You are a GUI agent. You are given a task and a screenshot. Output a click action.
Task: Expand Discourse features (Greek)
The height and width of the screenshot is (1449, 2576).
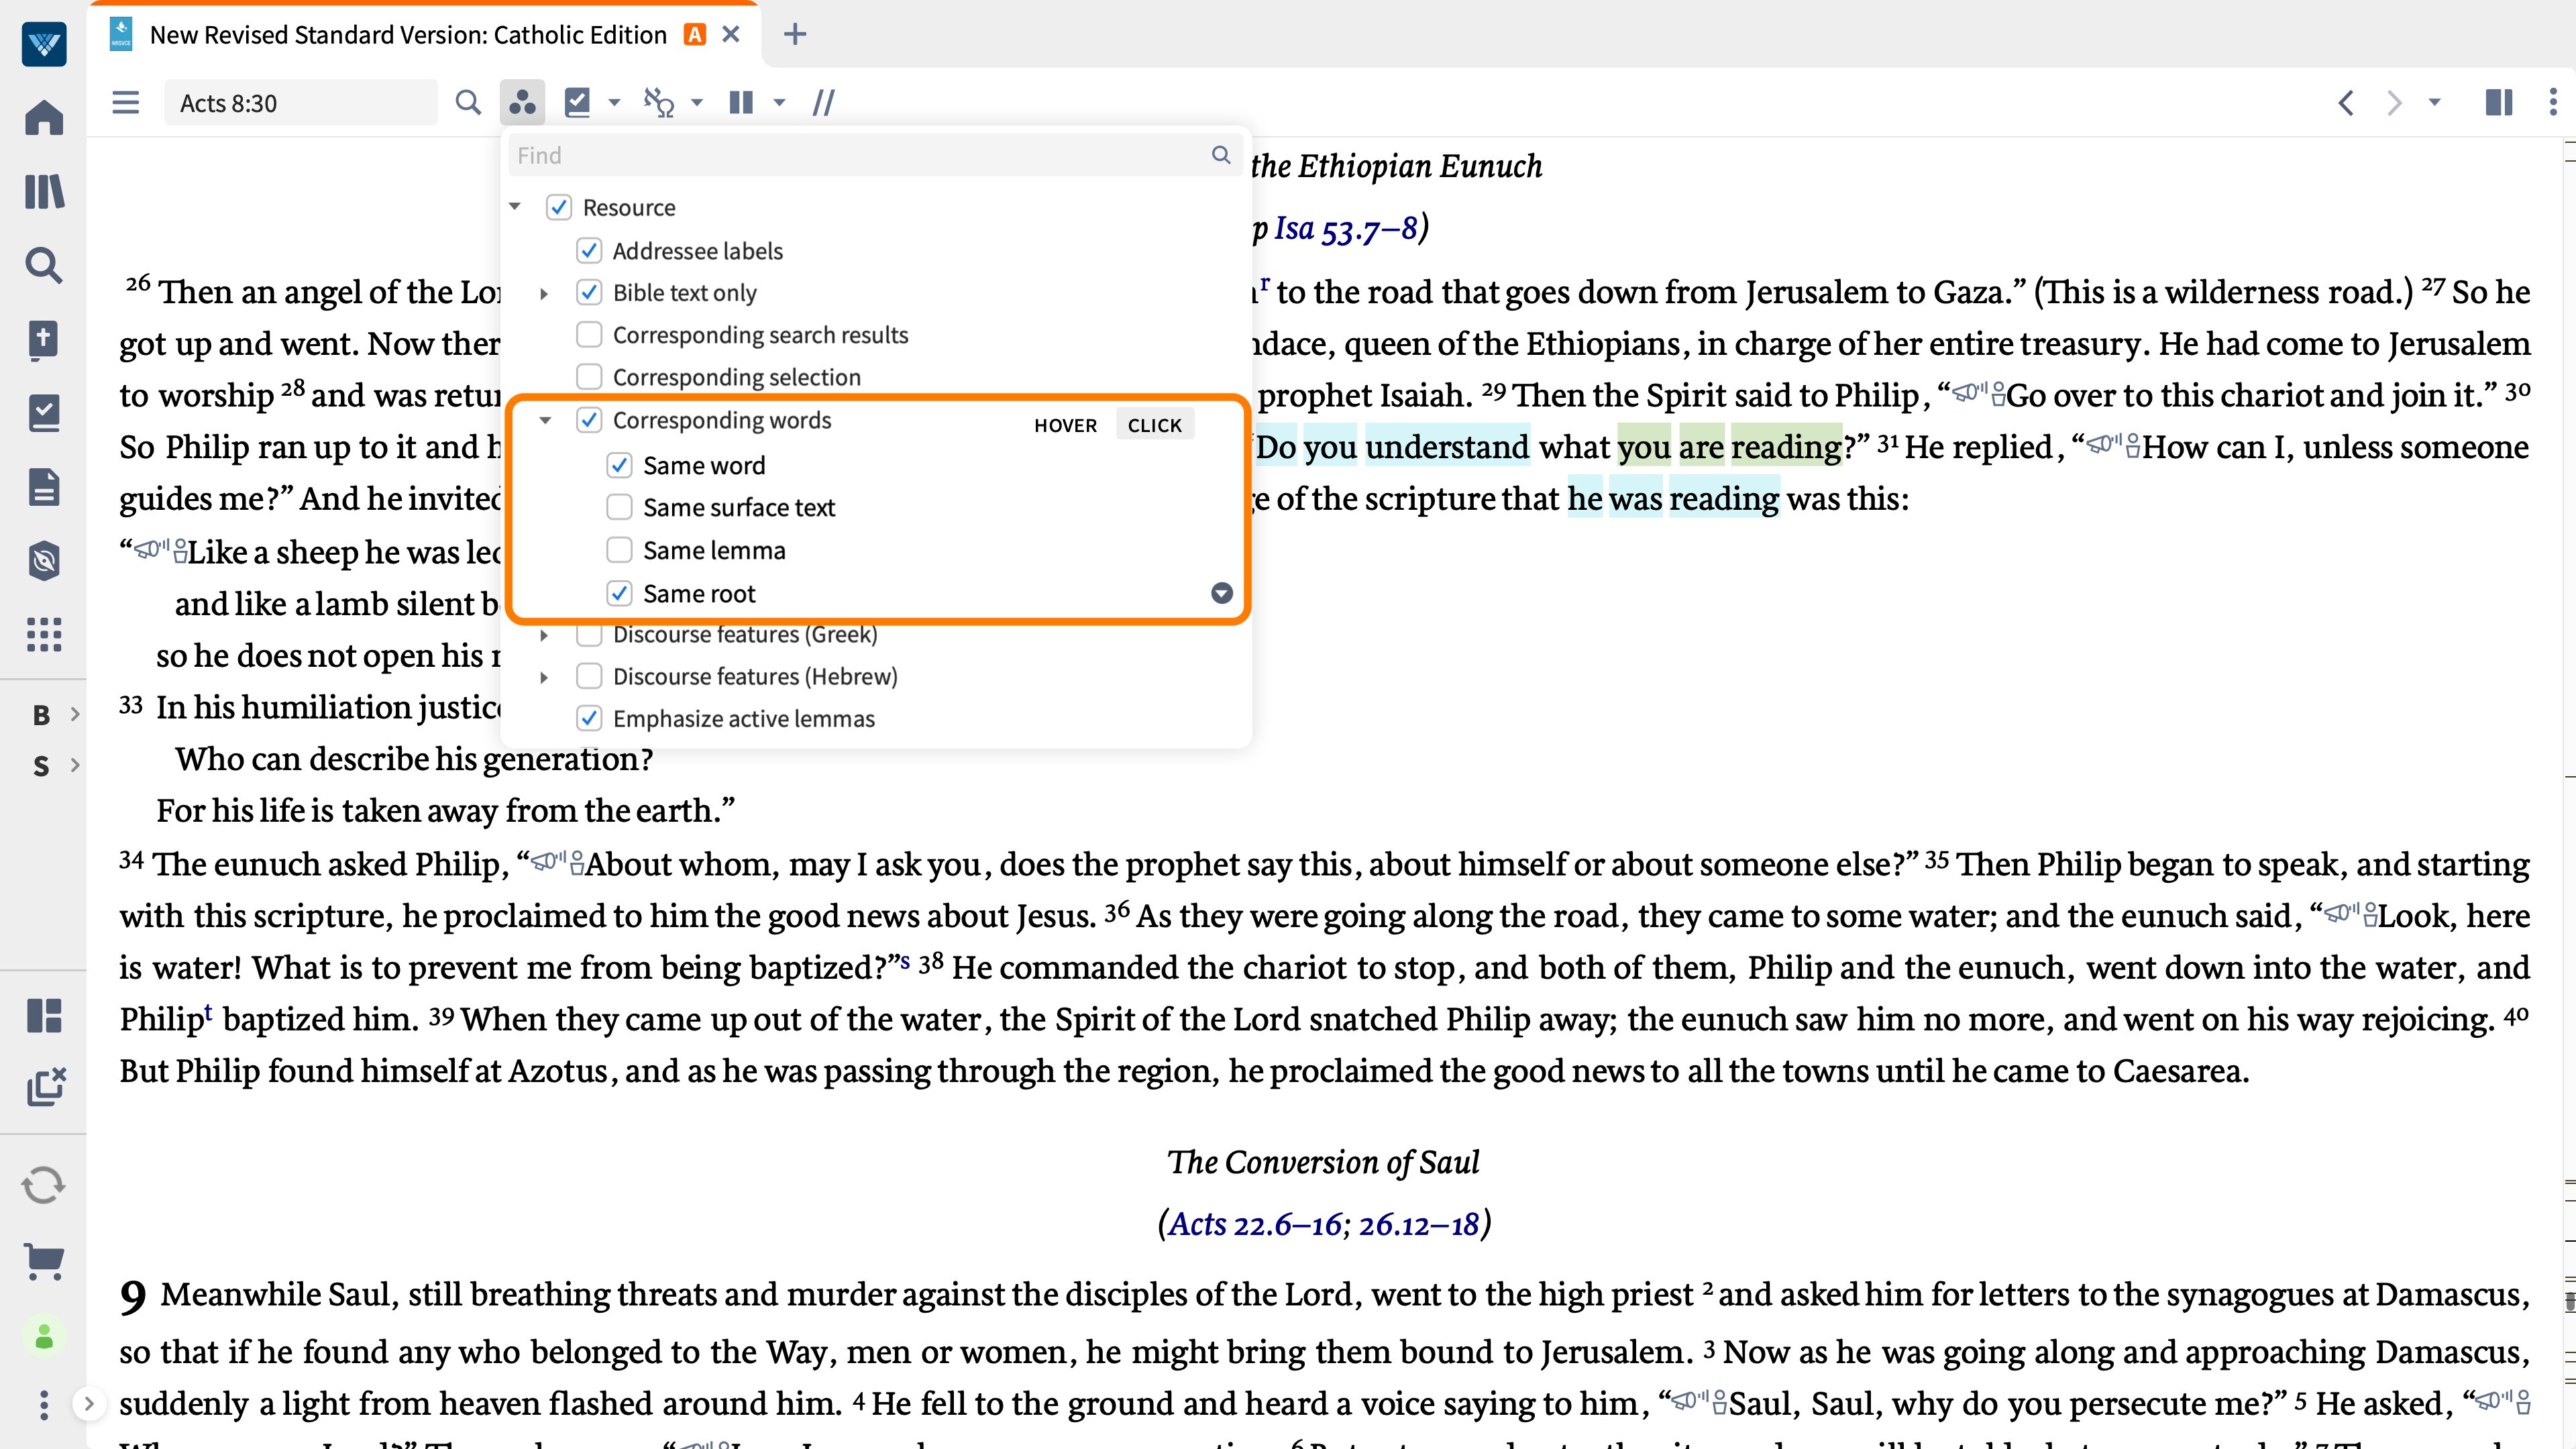[545, 635]
